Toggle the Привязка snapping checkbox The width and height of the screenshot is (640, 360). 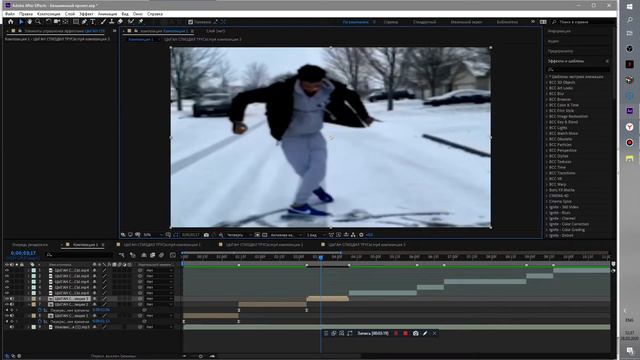[191, 22]
